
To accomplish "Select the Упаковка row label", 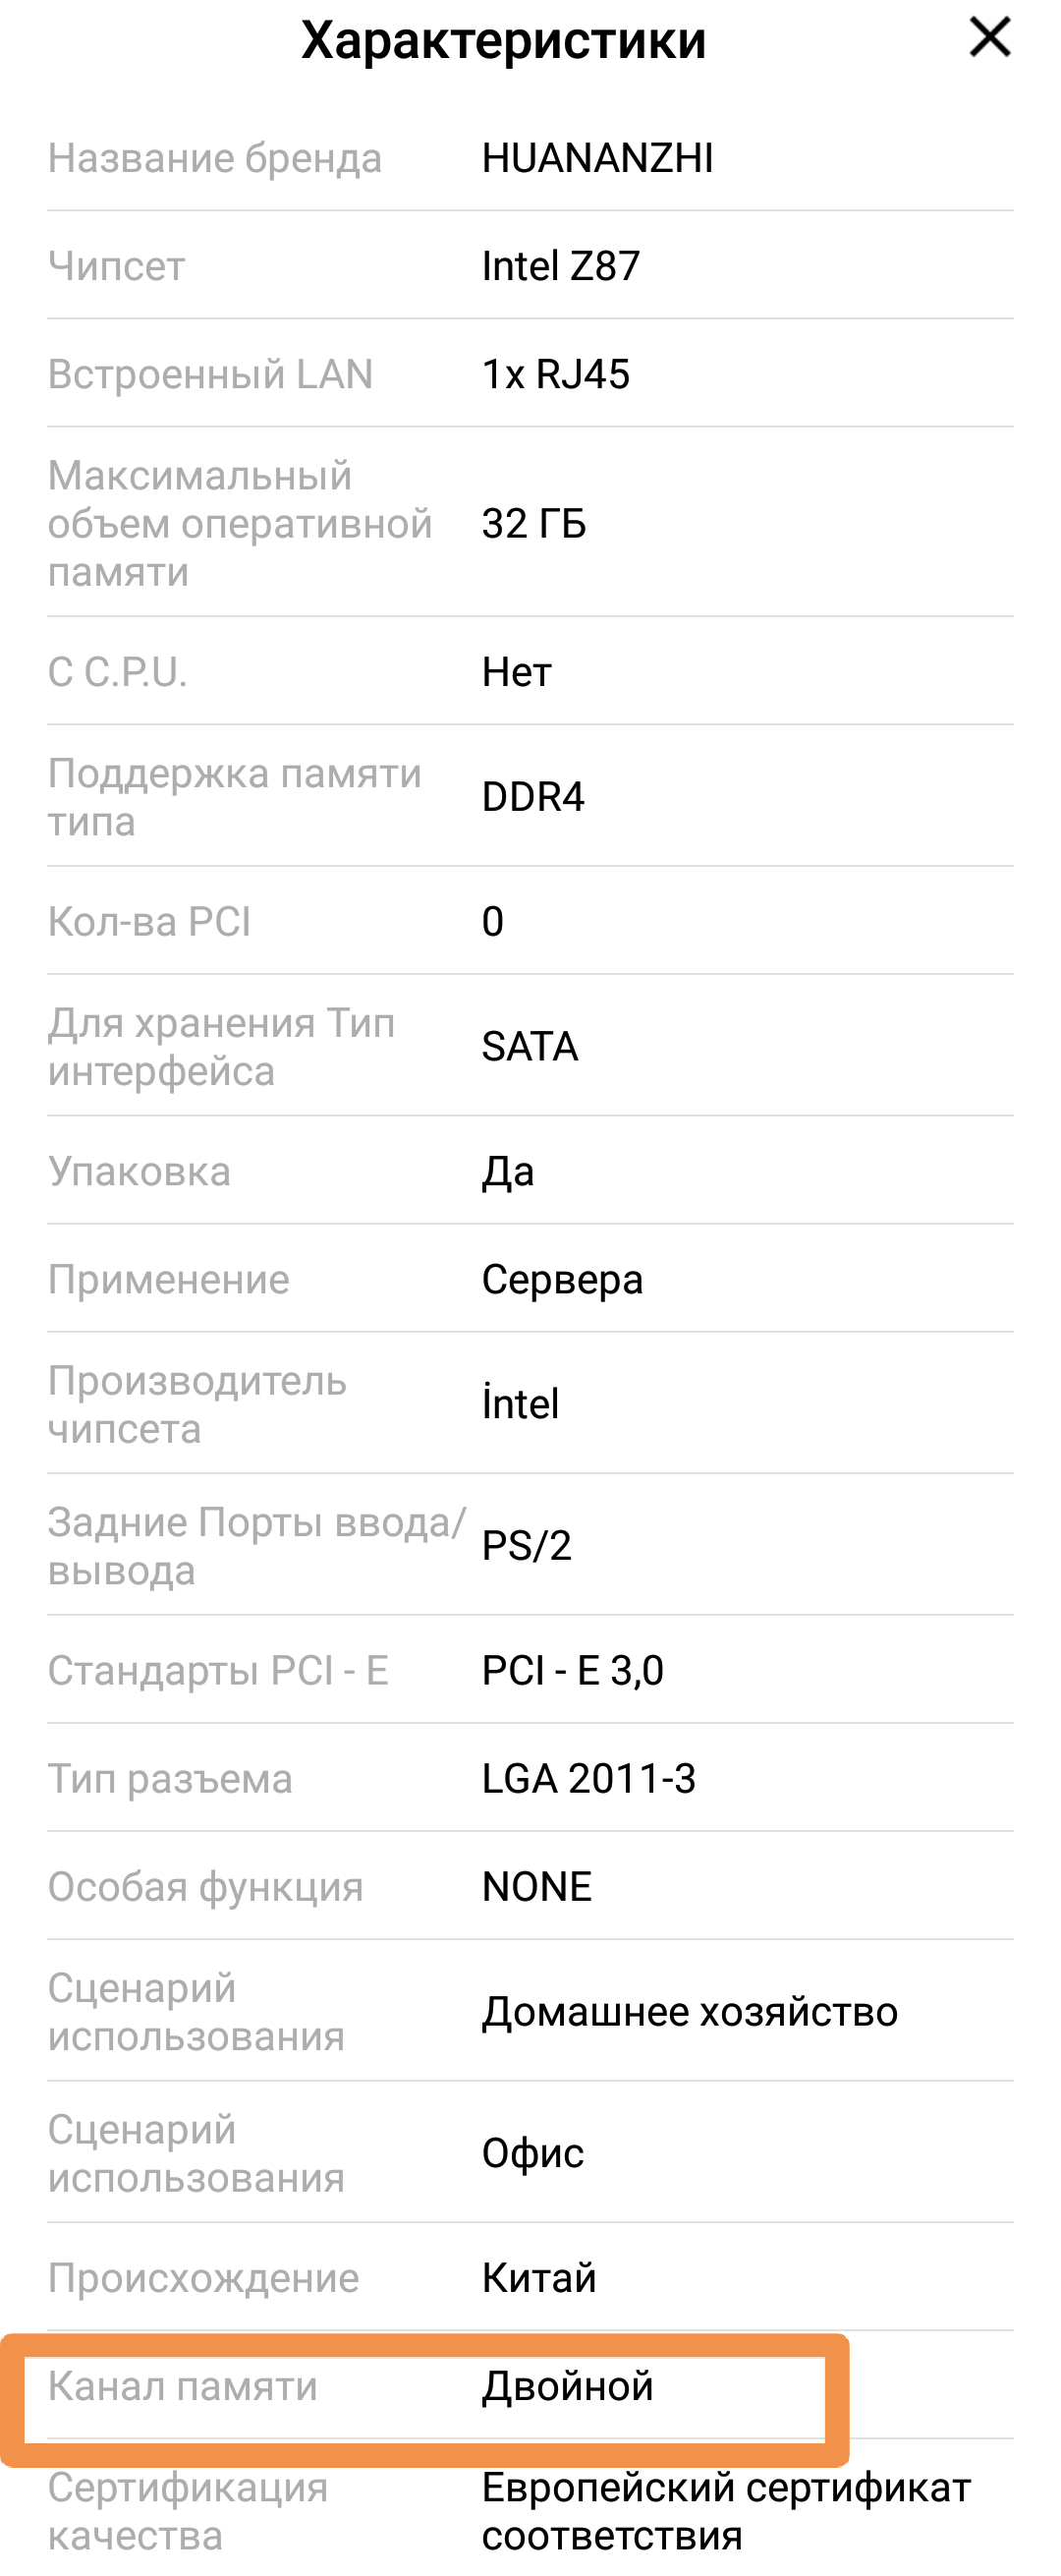I will (139, 1171).
